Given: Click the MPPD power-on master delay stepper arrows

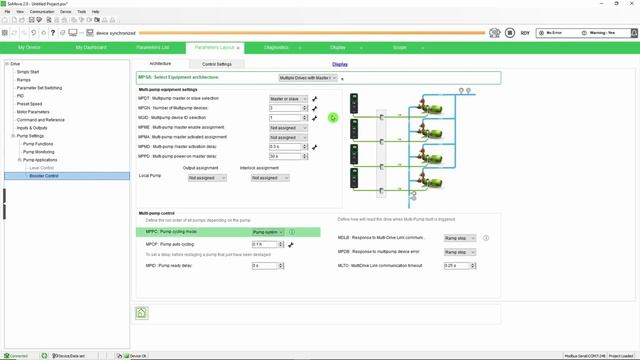Looking at the screenshot, I should click(304, 156).
